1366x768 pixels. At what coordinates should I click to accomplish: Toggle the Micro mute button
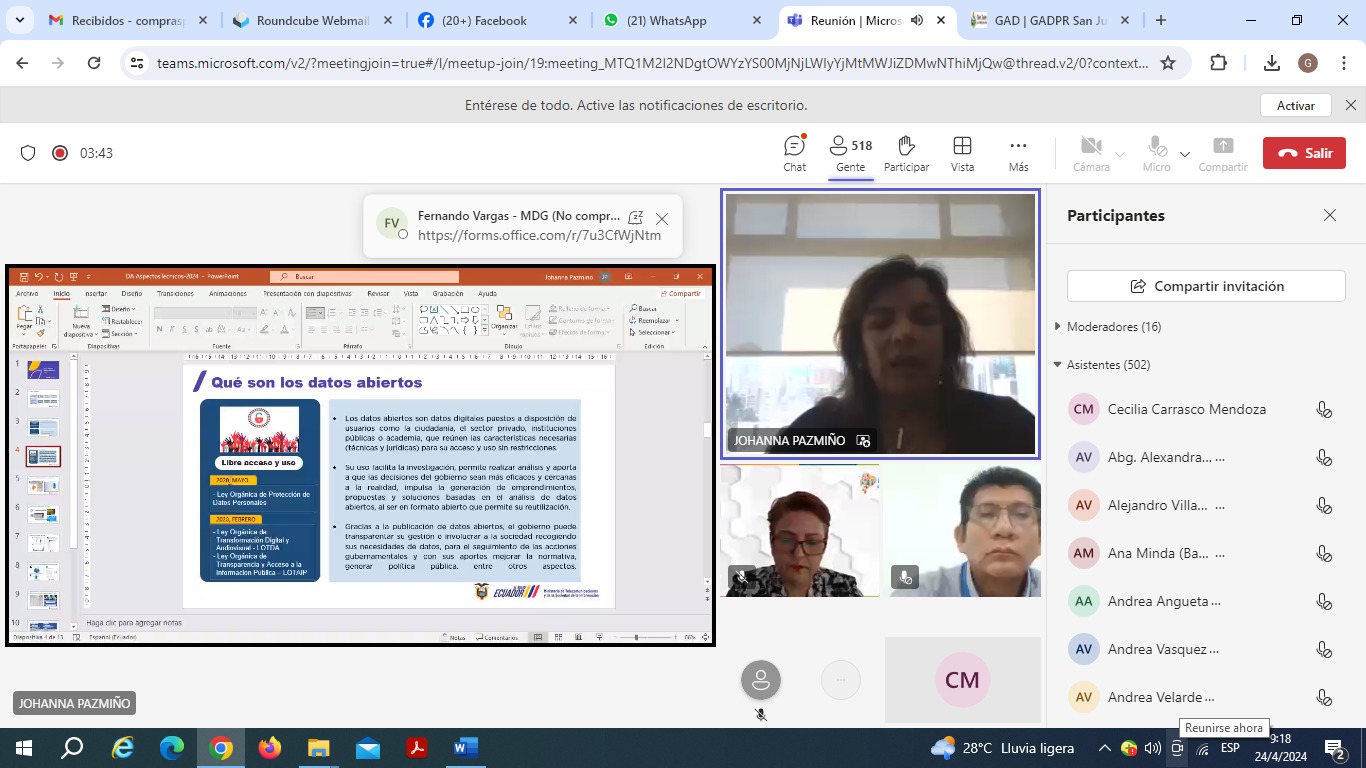coord(1157,147)
